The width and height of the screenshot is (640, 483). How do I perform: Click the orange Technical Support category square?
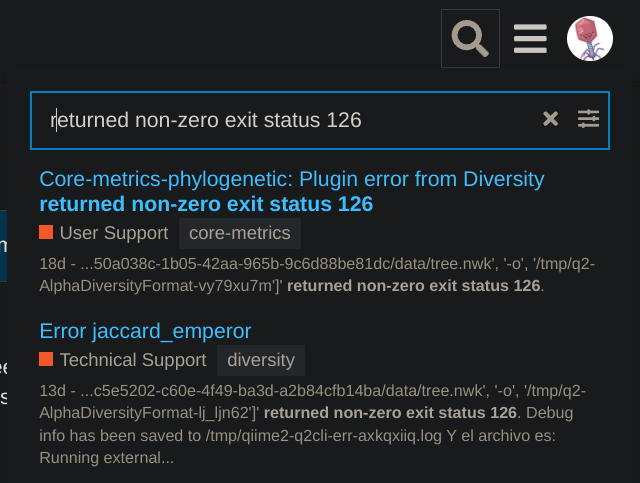coord(46,359)
